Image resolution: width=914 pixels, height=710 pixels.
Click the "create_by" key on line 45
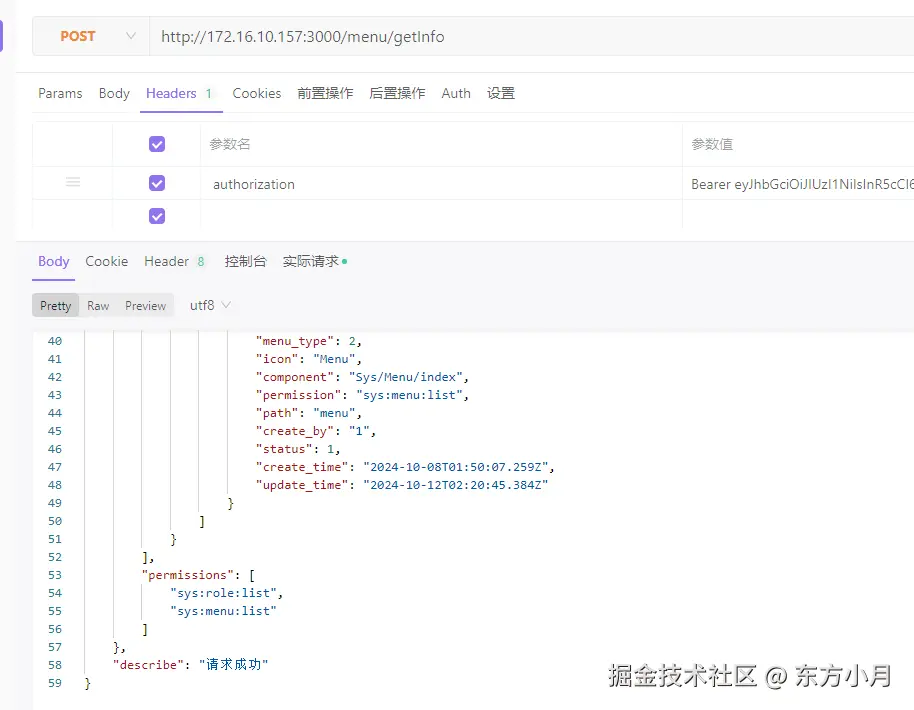294,431
